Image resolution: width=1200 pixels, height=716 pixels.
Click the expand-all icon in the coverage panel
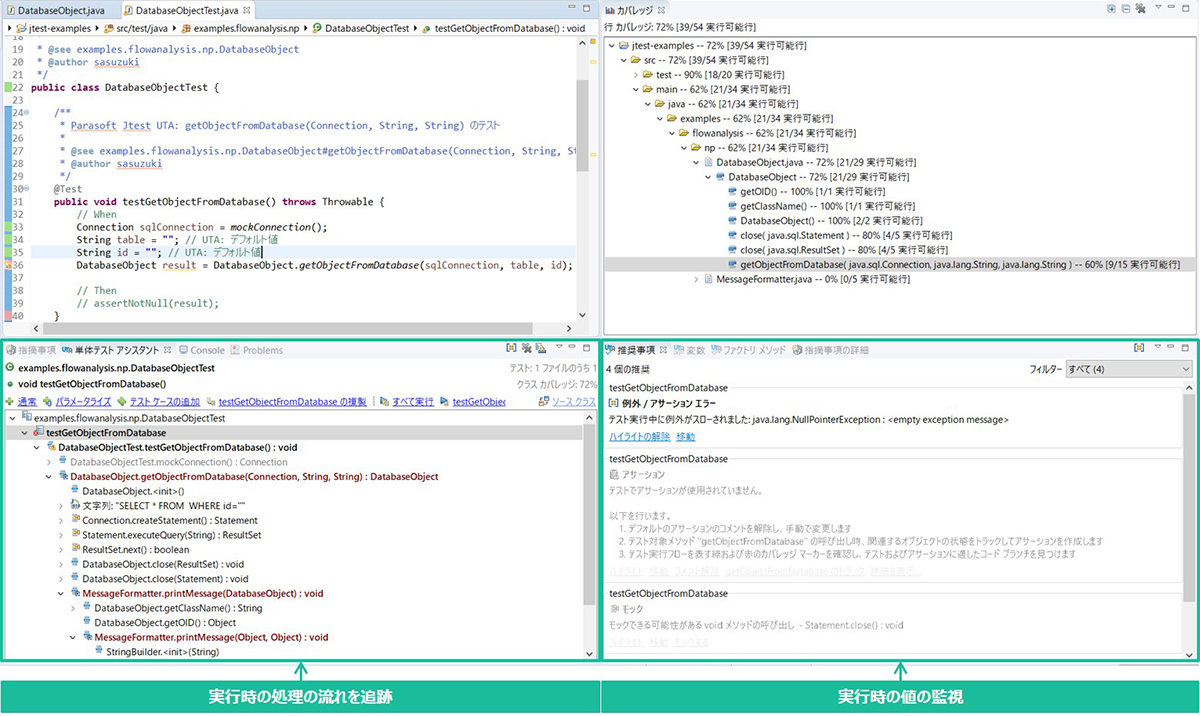1113,8
